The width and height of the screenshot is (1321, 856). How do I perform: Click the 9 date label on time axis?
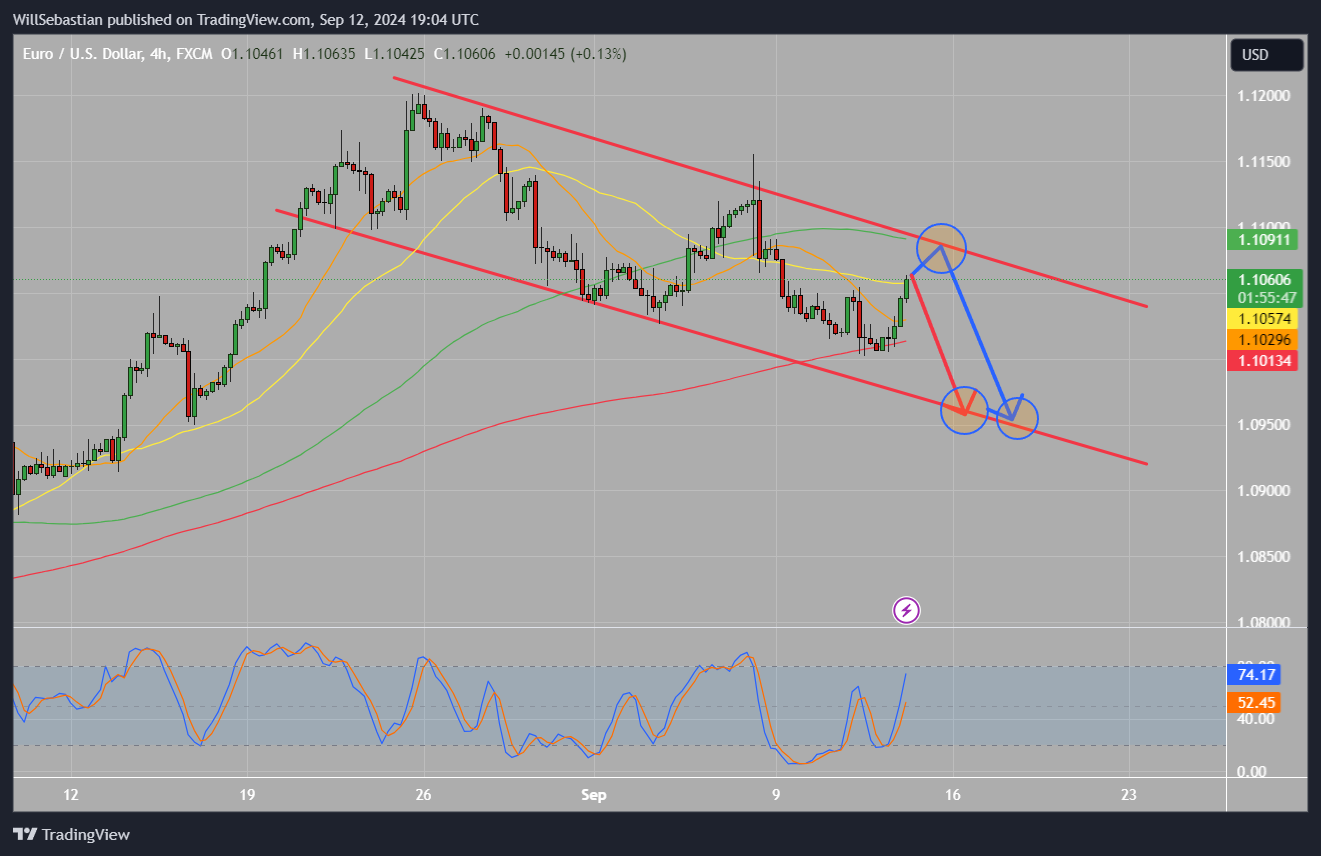(776, 795)
